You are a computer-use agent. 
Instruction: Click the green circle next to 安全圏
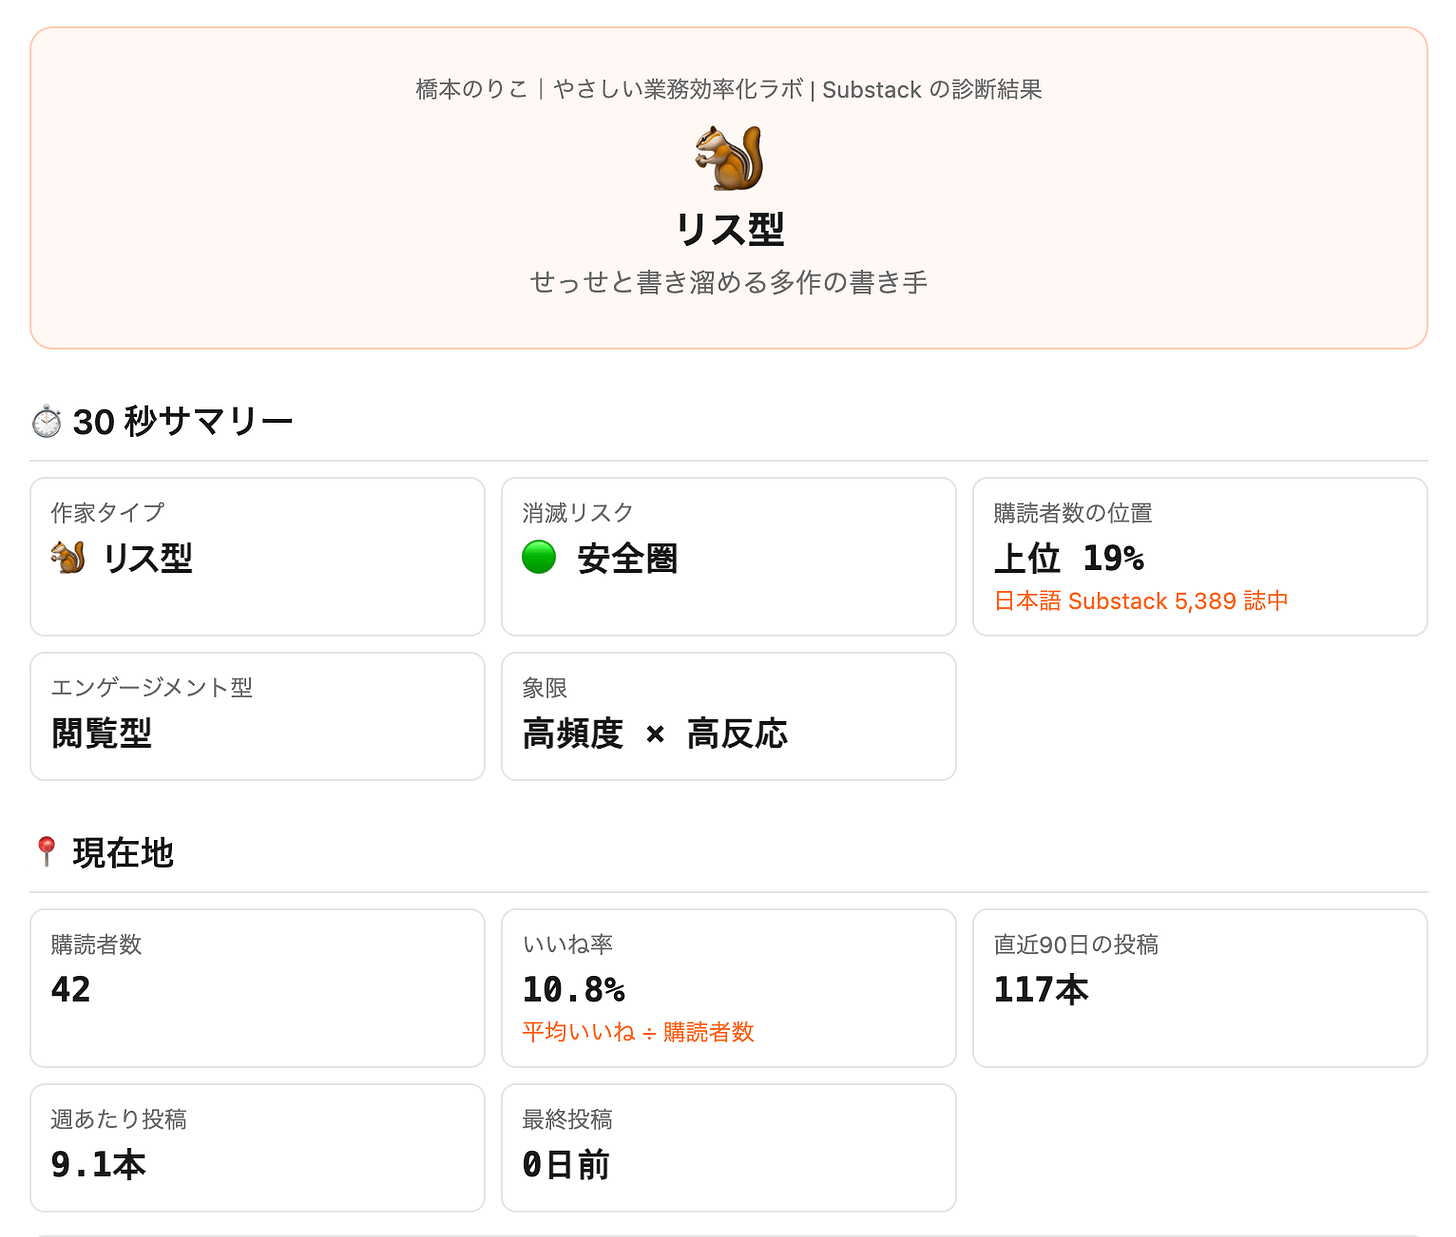pyautogui.click(x=539, y=557)
